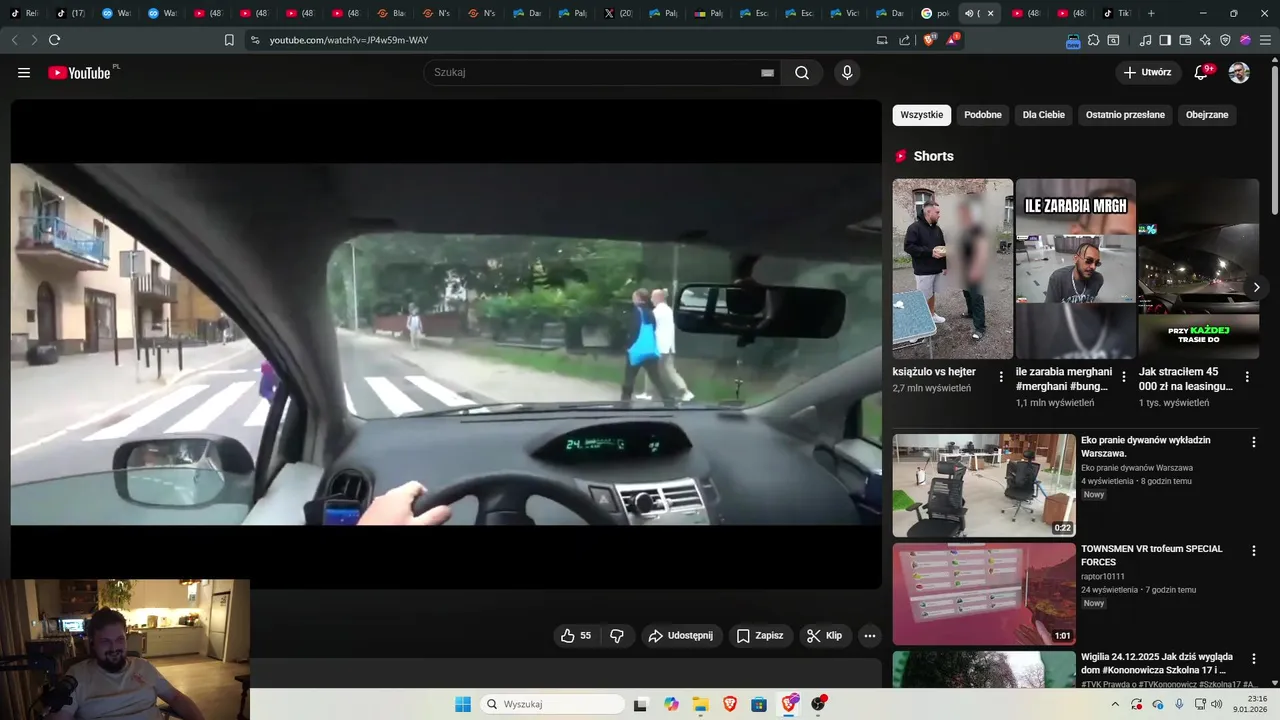
Task: Open more actions ellipsis under video
Action: (x=870, y=635)
